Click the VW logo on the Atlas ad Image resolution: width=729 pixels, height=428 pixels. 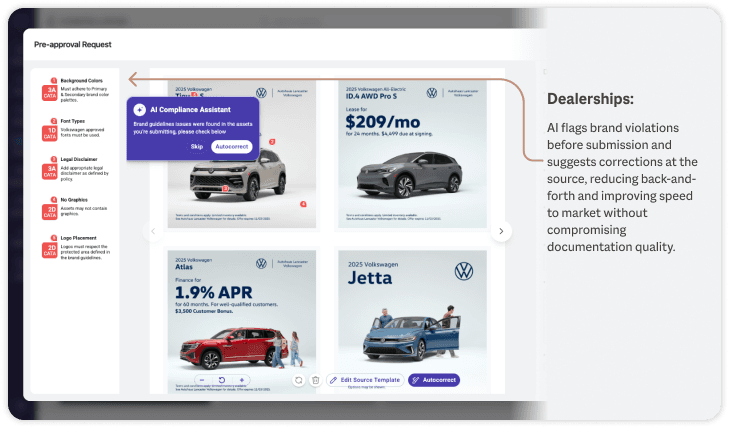tap(261, 263)
